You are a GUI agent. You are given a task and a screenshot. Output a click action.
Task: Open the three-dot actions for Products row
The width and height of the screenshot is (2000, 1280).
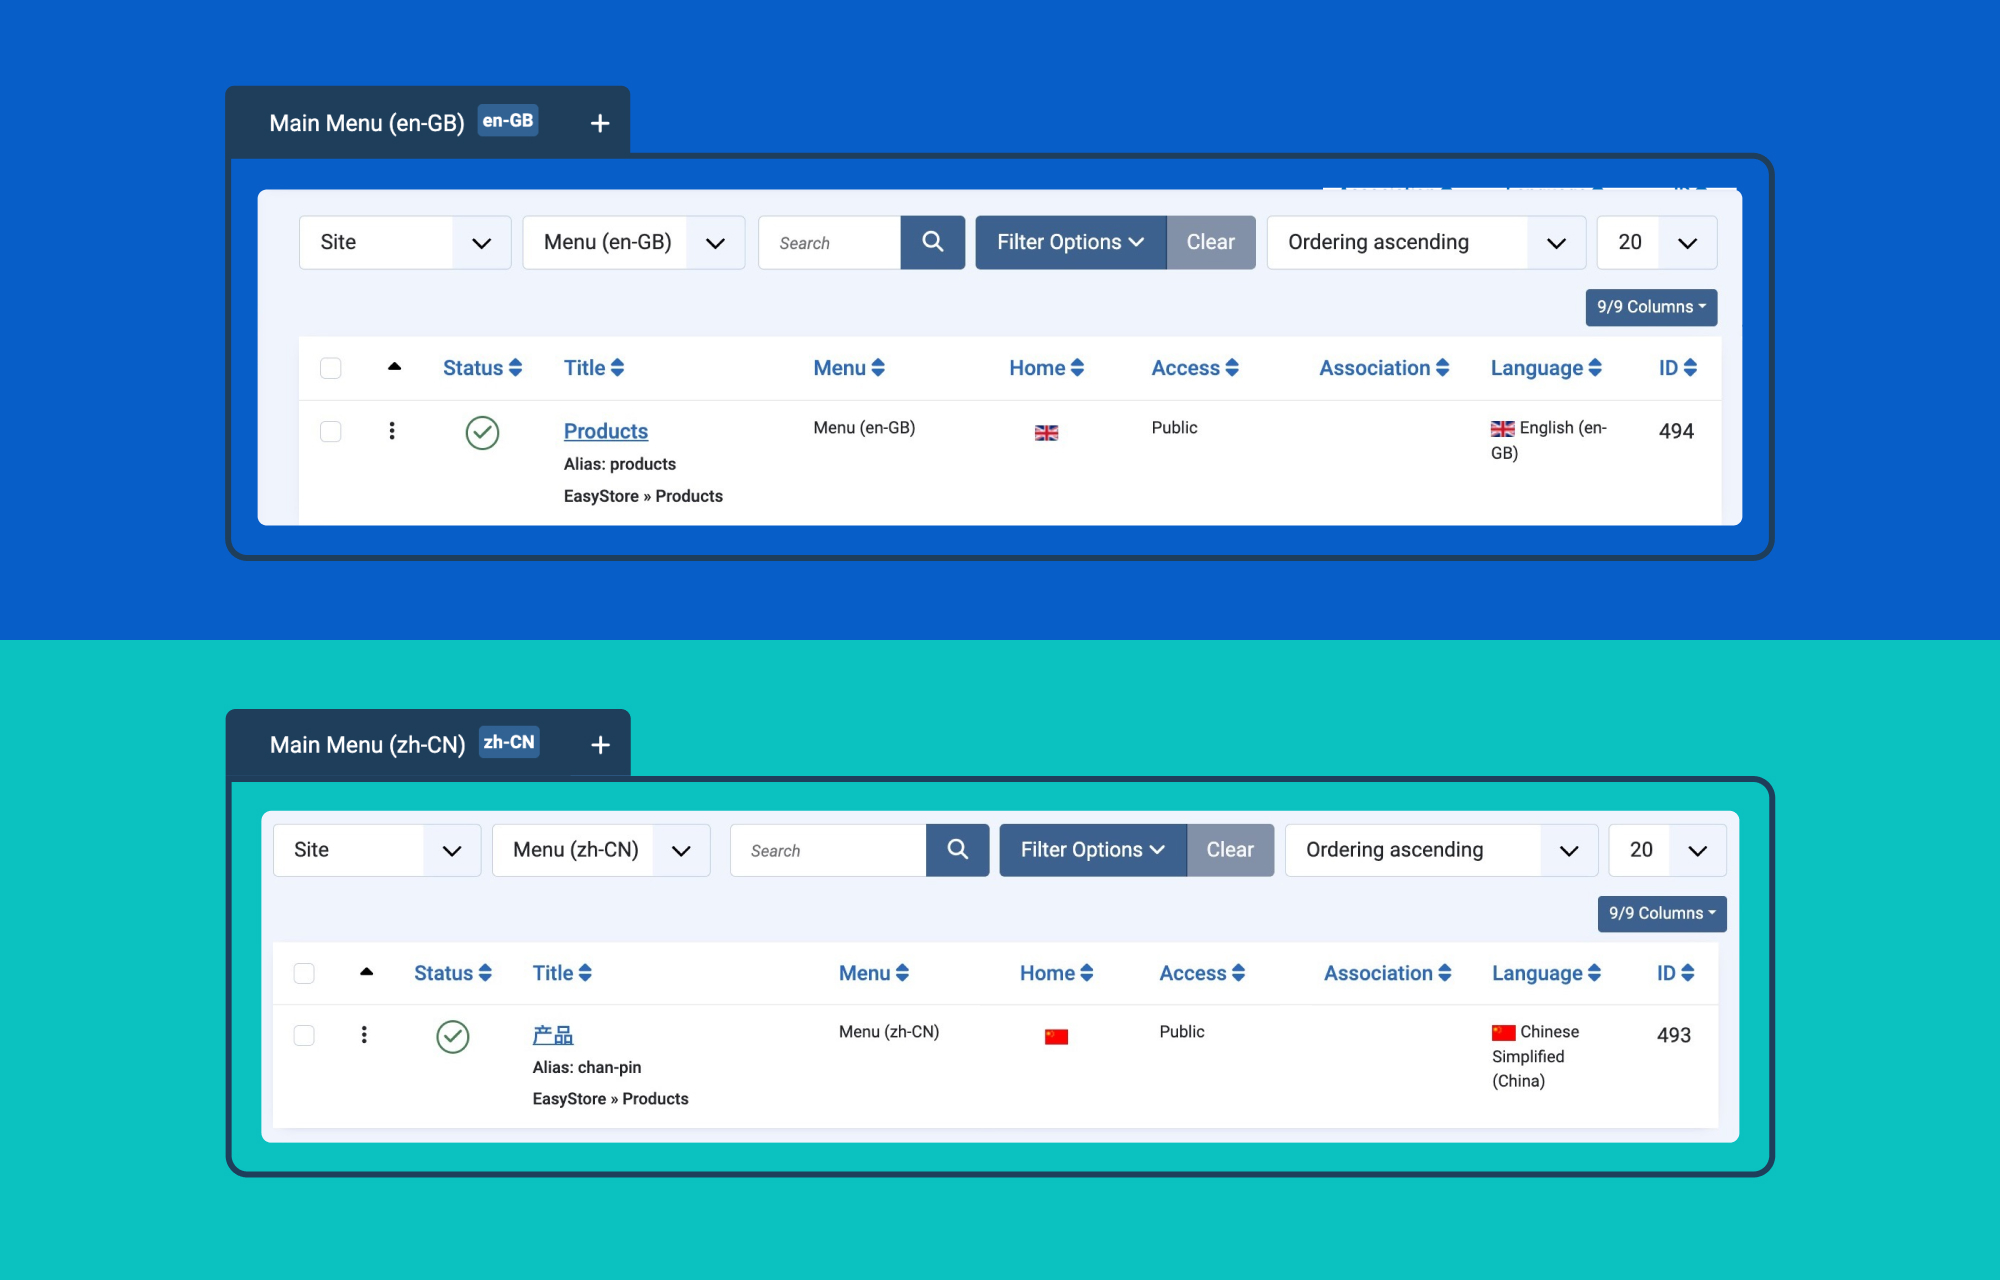[392, 431]
